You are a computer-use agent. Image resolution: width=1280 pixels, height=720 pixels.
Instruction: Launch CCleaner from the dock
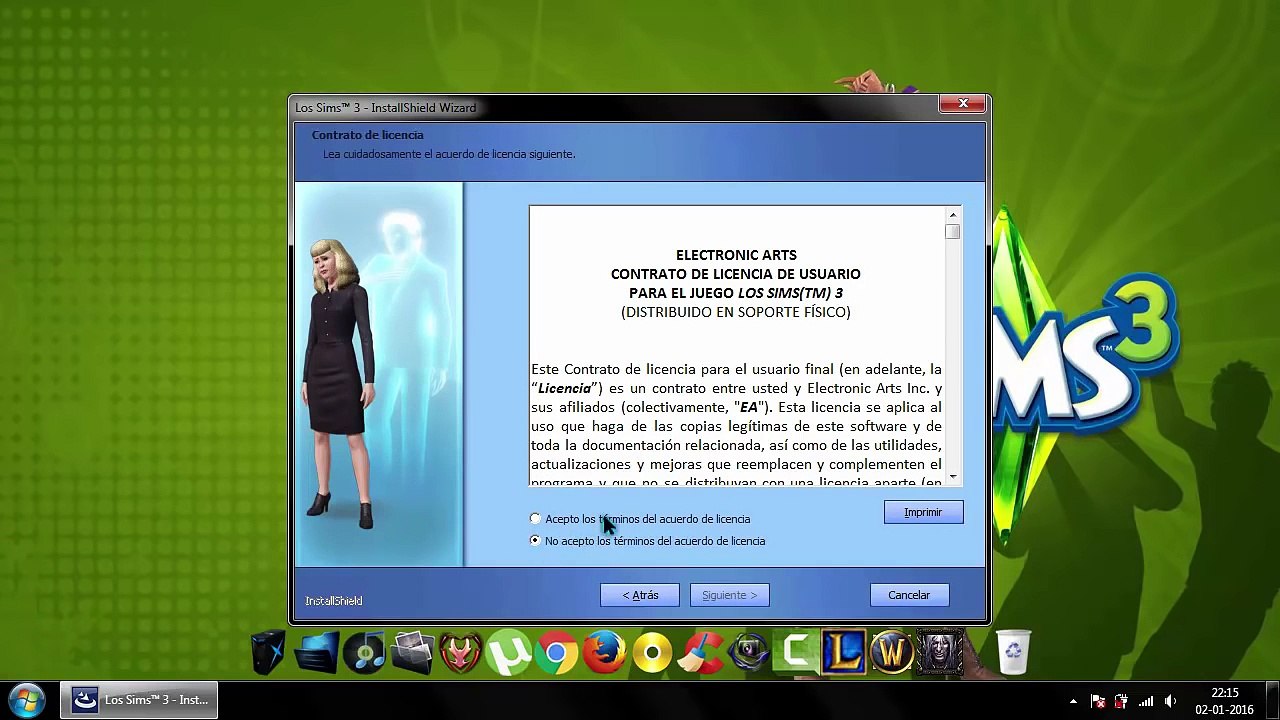(x=700, y=654)
